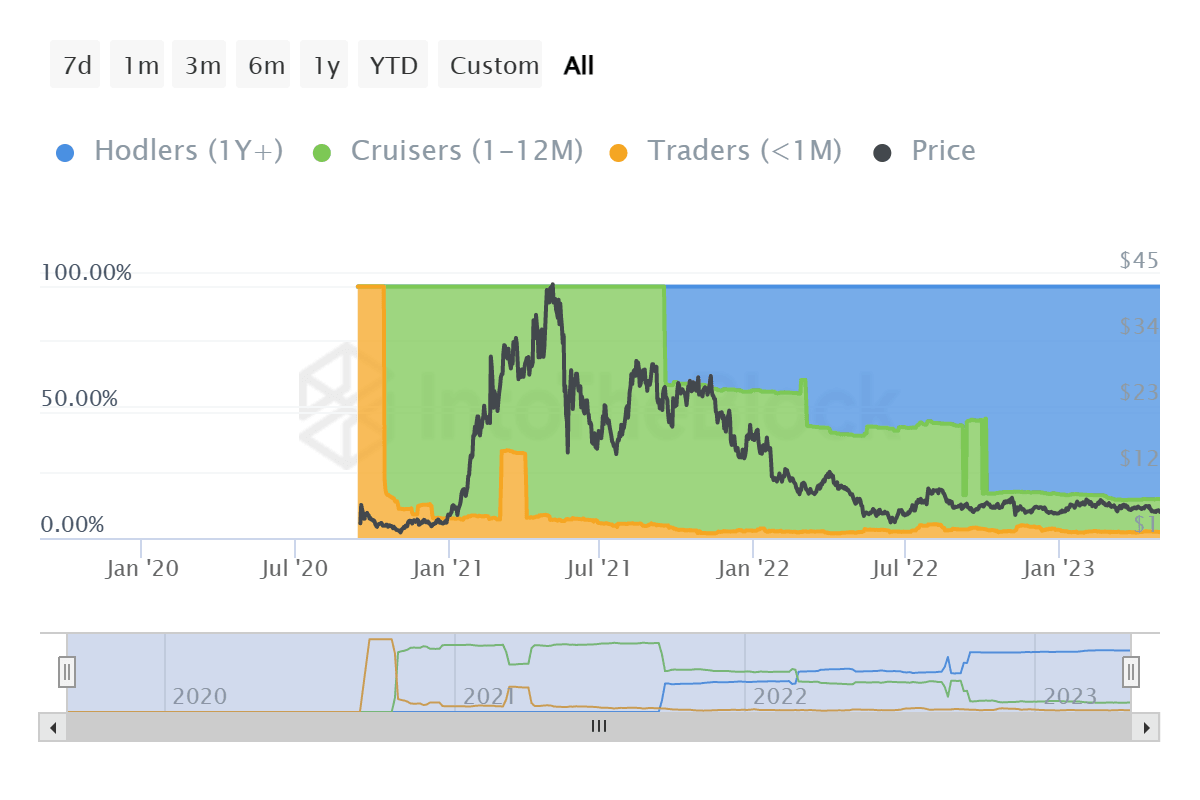Click the scrollbar right arrow
Screen dimensions: 1200x800
pyautogui.click(x=1146, y=727)
